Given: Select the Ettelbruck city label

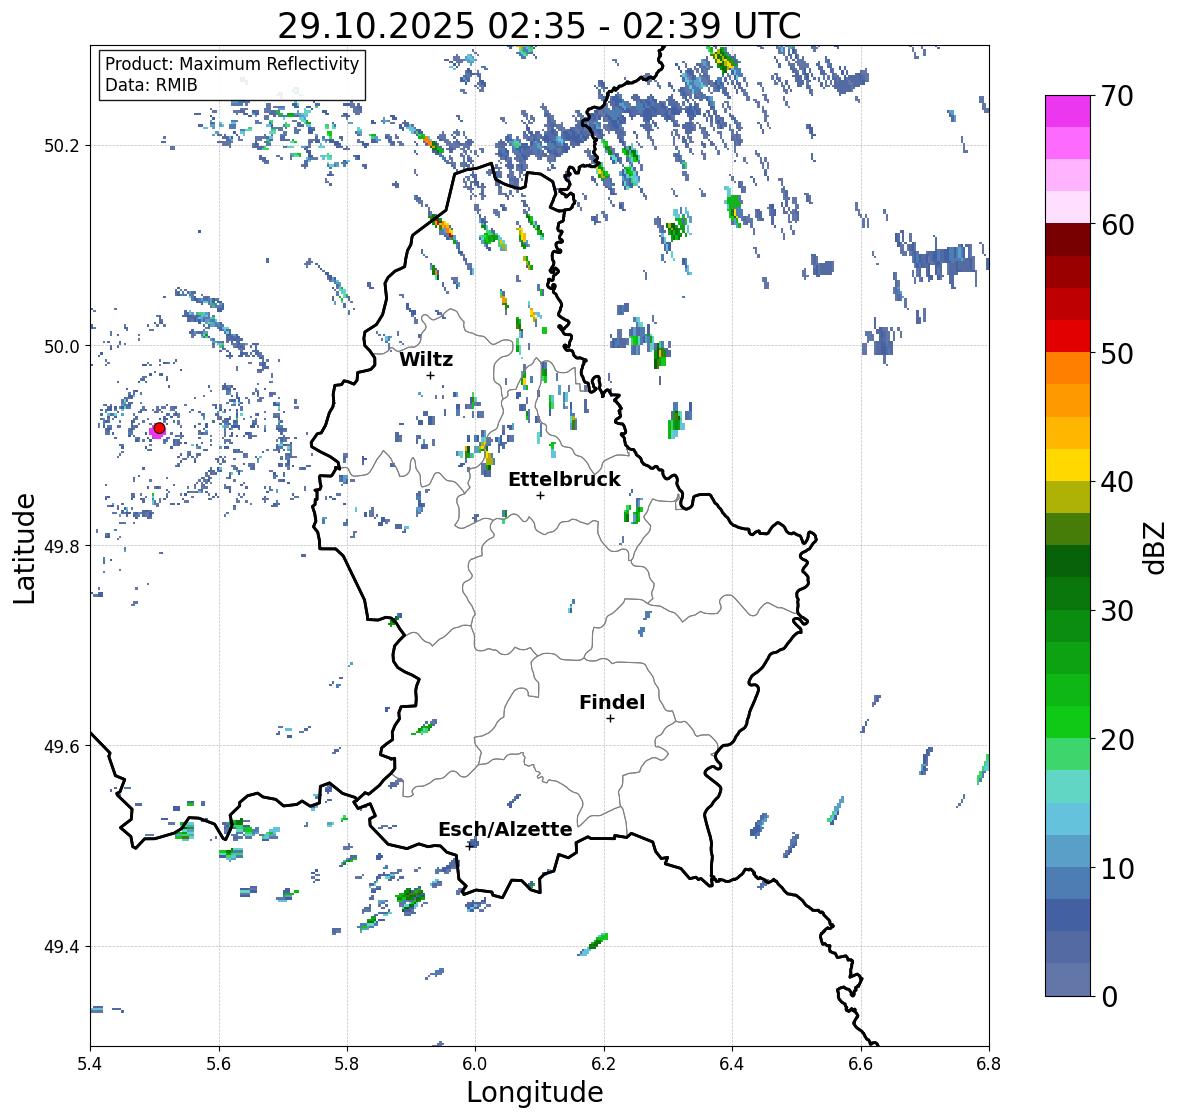Looking at the screenshot, I should [564, 479].
